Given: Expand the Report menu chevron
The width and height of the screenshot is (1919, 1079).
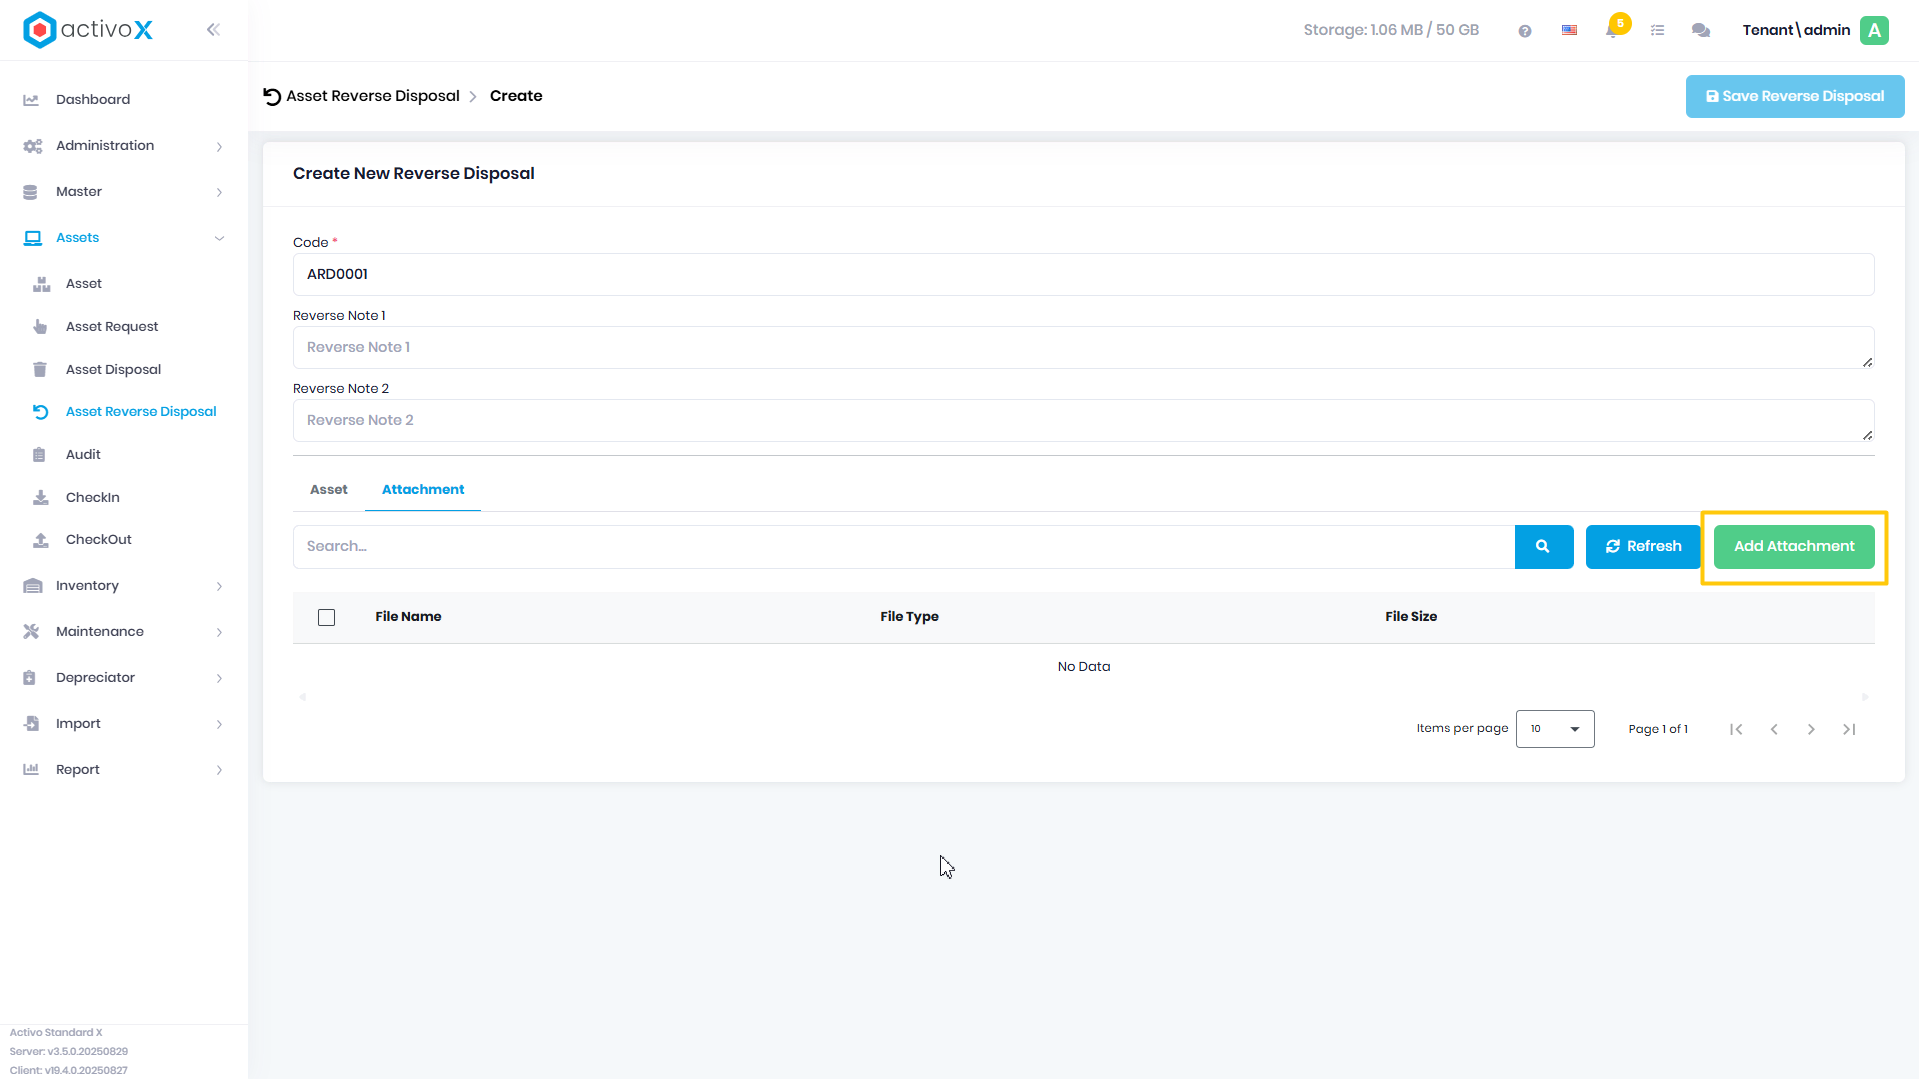Looking at the screenshot, I should 219,771.
